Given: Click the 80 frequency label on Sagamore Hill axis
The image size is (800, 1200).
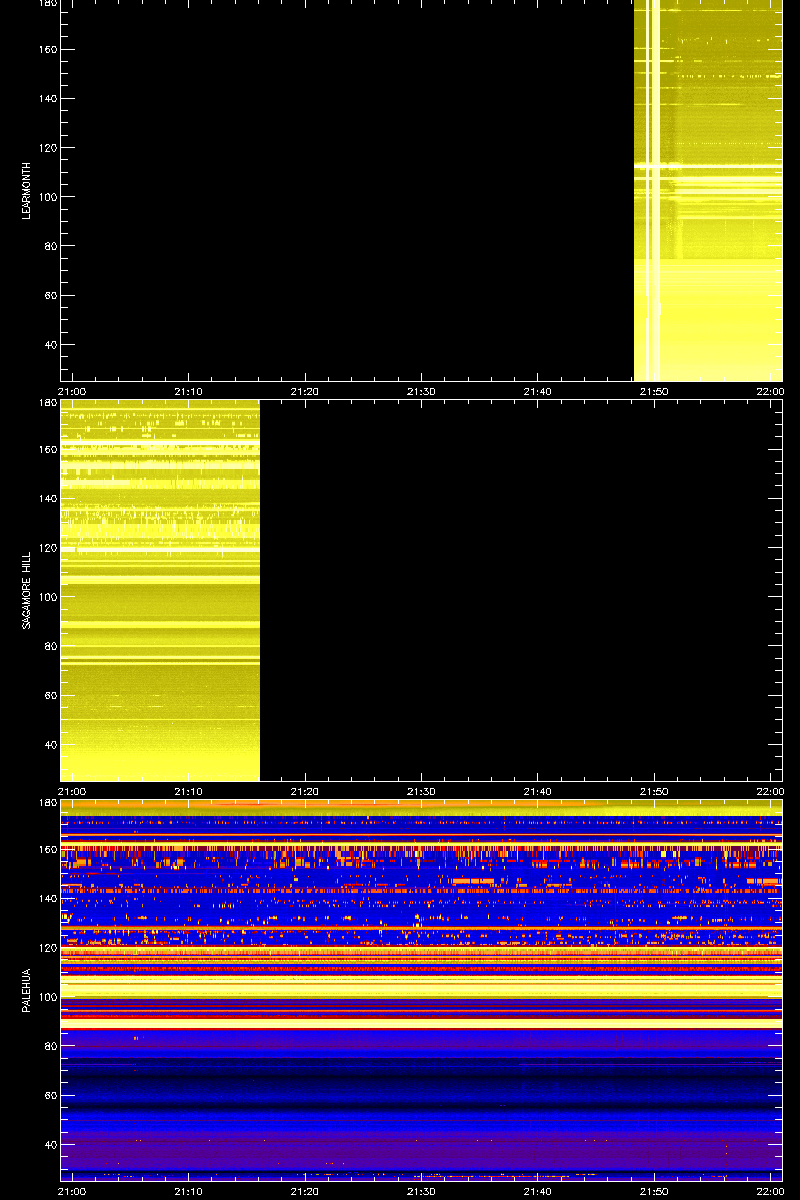Looking at the screenshot, I should [x=50, y=646].
